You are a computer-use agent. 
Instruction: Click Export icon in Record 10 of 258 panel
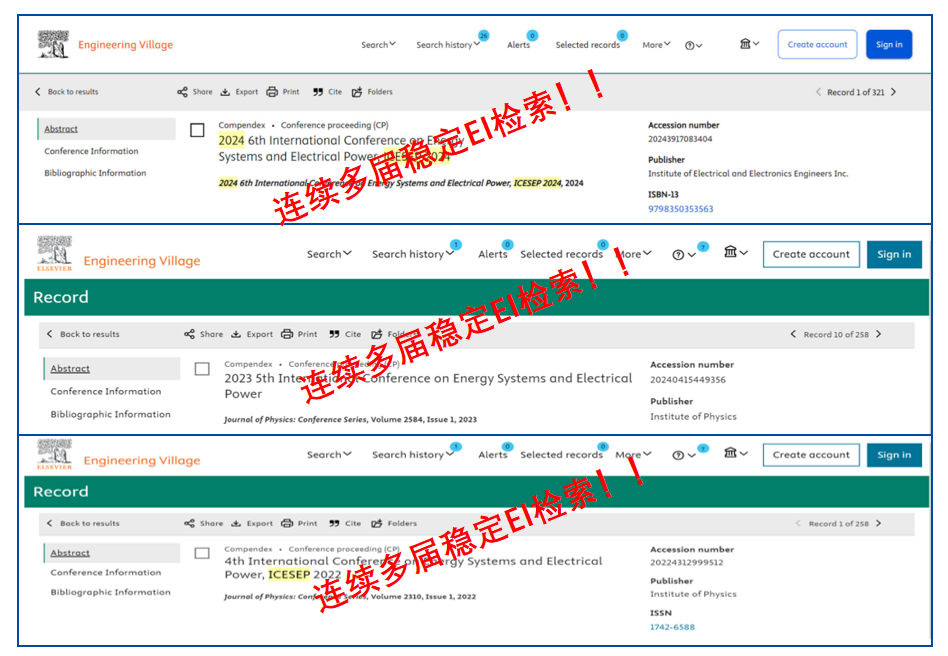point(236,334)
